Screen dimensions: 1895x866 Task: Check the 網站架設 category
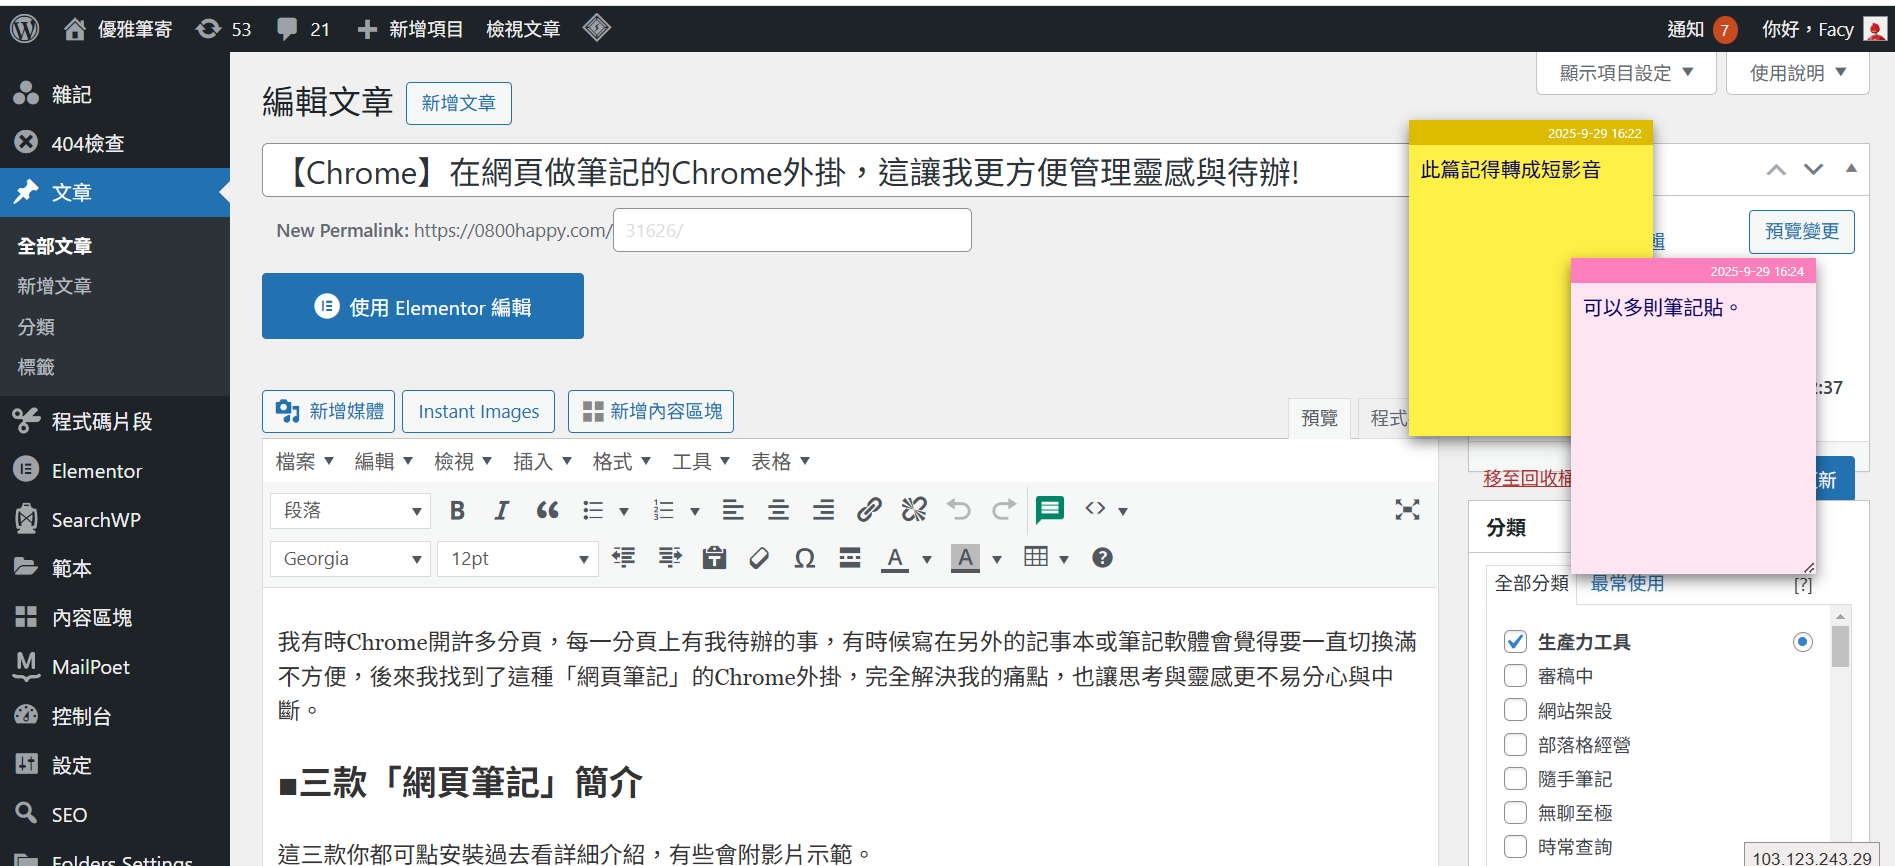coord(1515,710)
